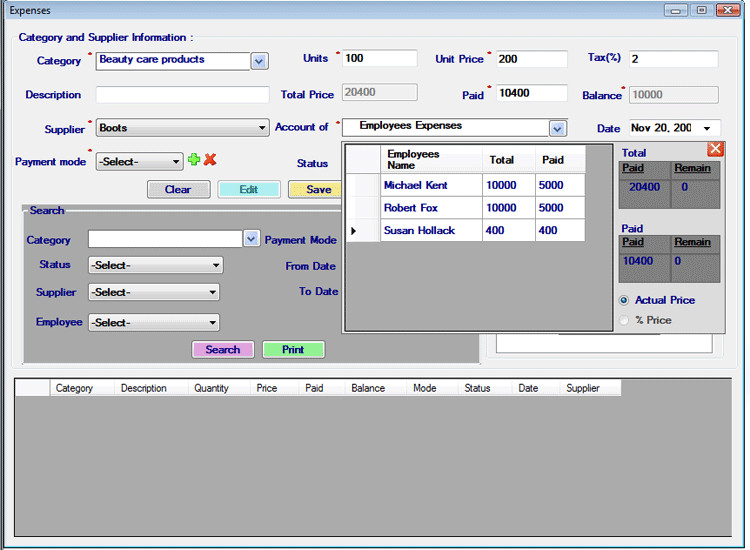This screenshot has width=750, height=550.
Task: Select the Michael Kent employee row
Action: tap(465, 185)
